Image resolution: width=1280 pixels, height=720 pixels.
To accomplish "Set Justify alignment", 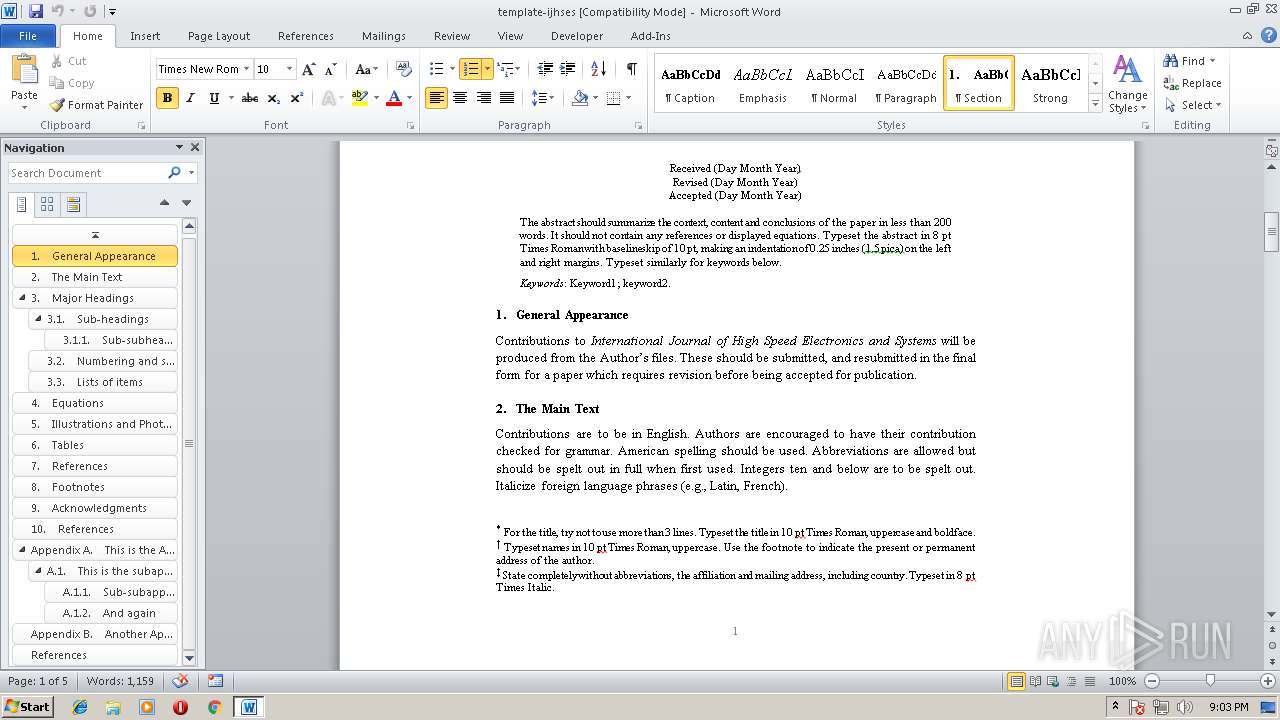I will pos(507,98).
